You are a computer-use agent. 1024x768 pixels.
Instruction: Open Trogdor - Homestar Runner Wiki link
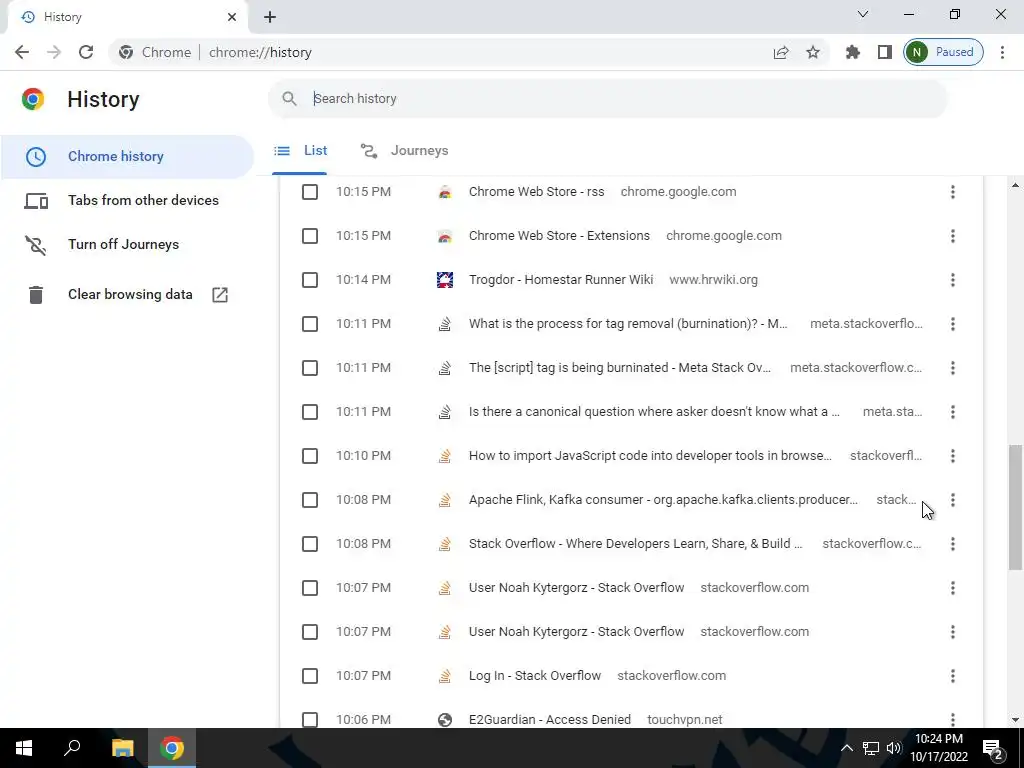tap(561, 280)
